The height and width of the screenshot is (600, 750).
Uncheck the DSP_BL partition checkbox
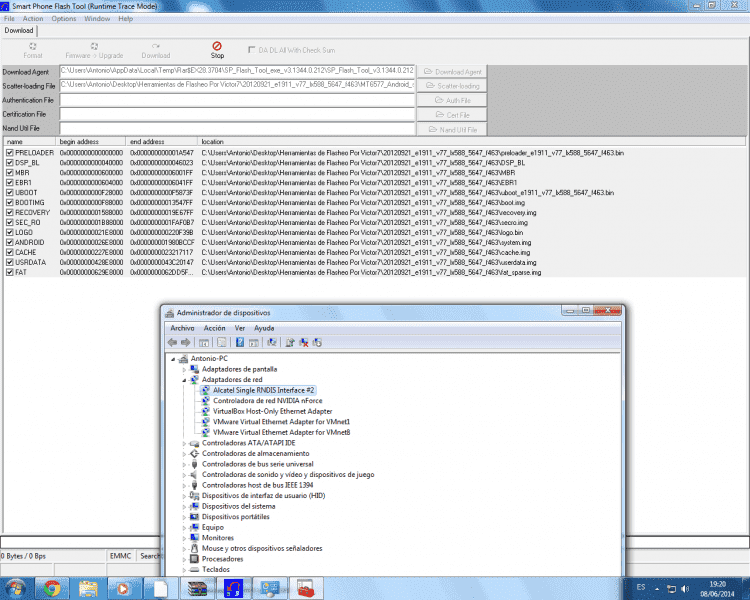10,163
